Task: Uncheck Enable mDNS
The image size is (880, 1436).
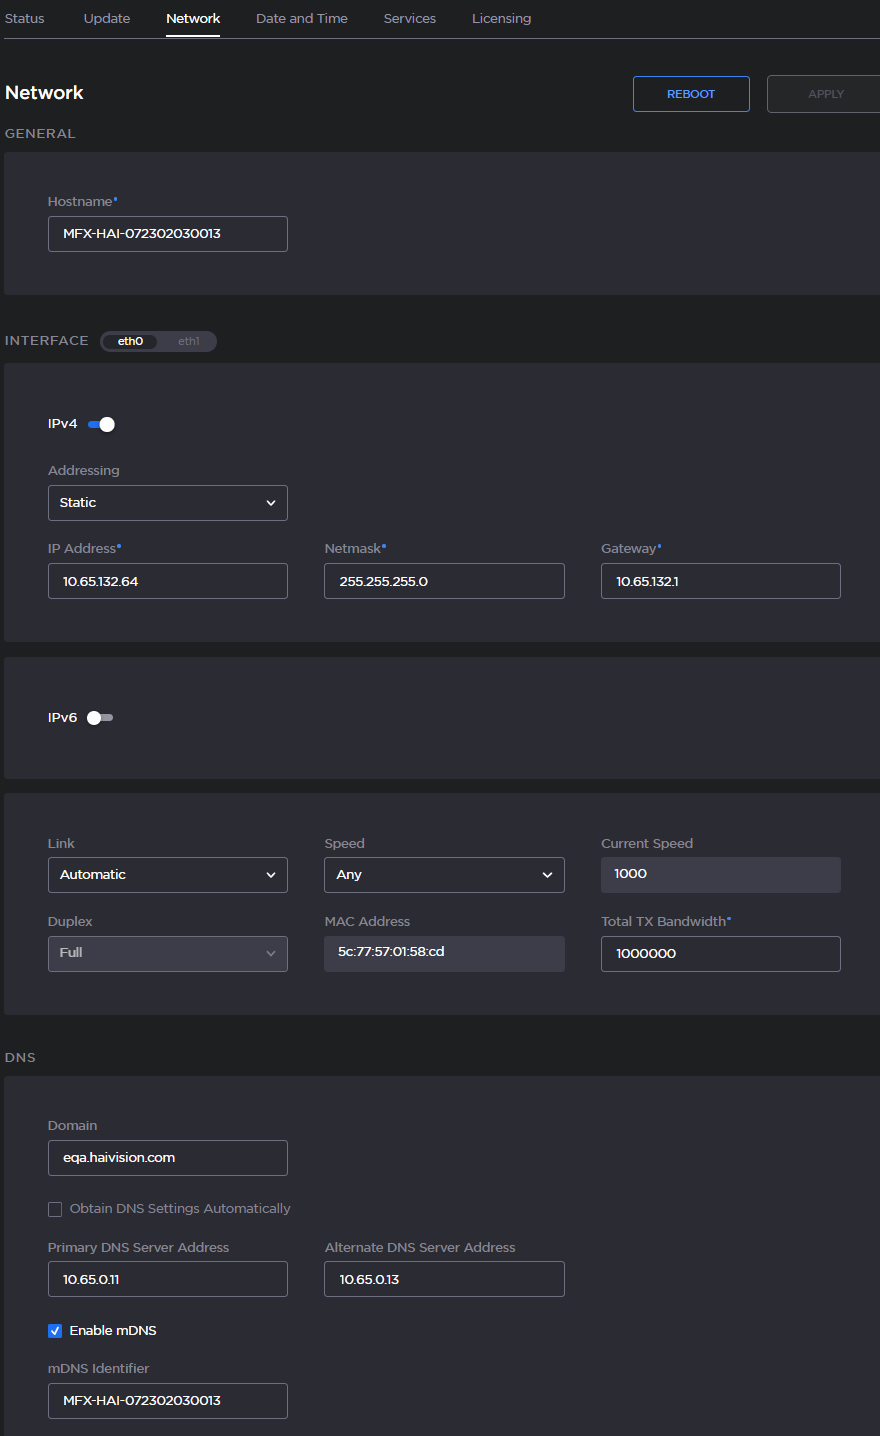Action: point(55,1330)
